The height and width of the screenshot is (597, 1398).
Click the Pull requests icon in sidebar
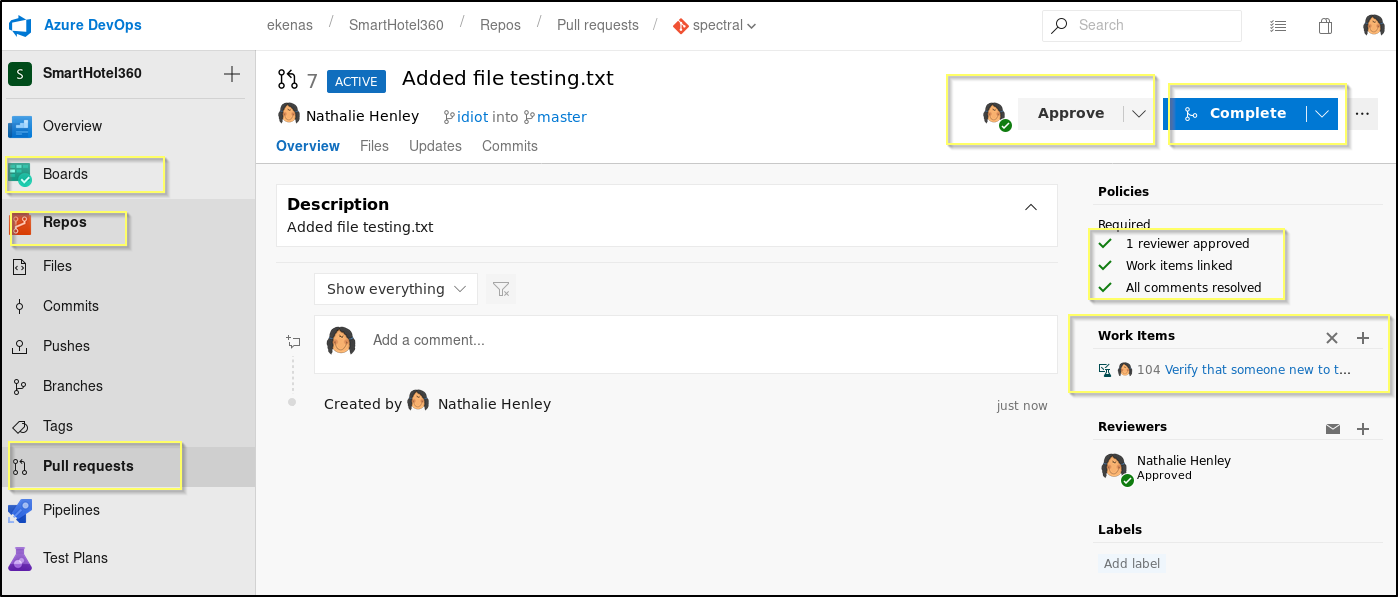point(20,466)
